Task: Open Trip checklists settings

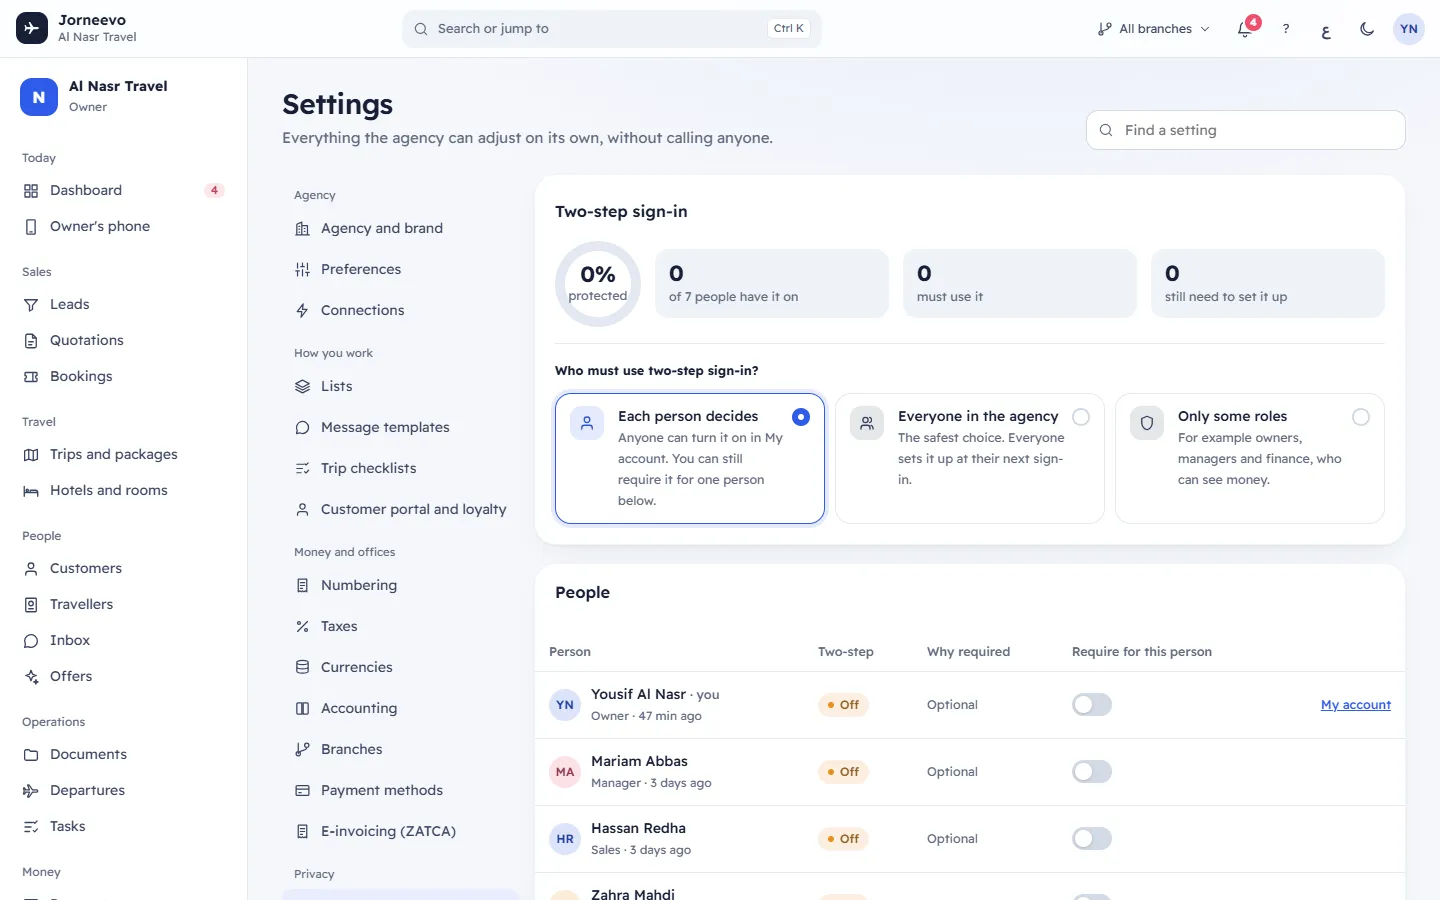Action: 400,468
